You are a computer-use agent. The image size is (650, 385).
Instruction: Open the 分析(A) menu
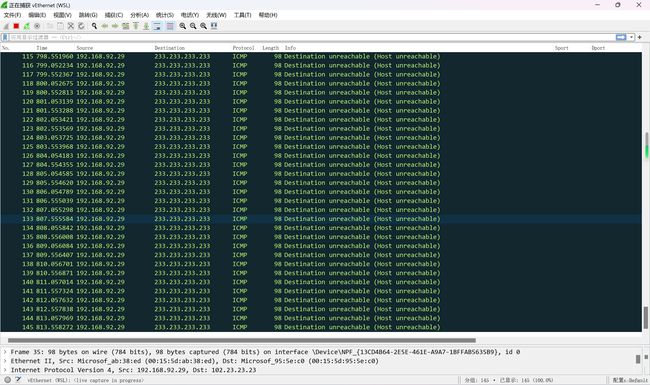tap(139, 15)
